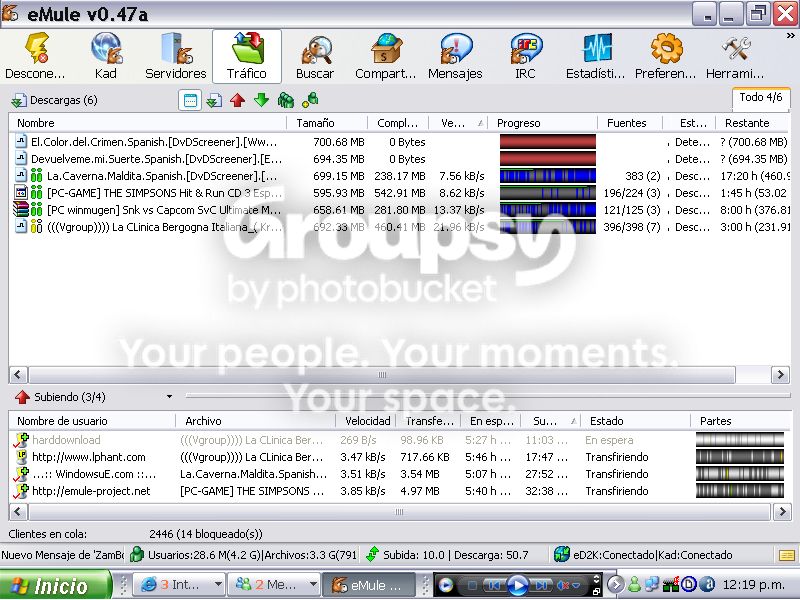
Task: Click the Subida/Descarga transfer arrows icon
Action: [373, 555]
